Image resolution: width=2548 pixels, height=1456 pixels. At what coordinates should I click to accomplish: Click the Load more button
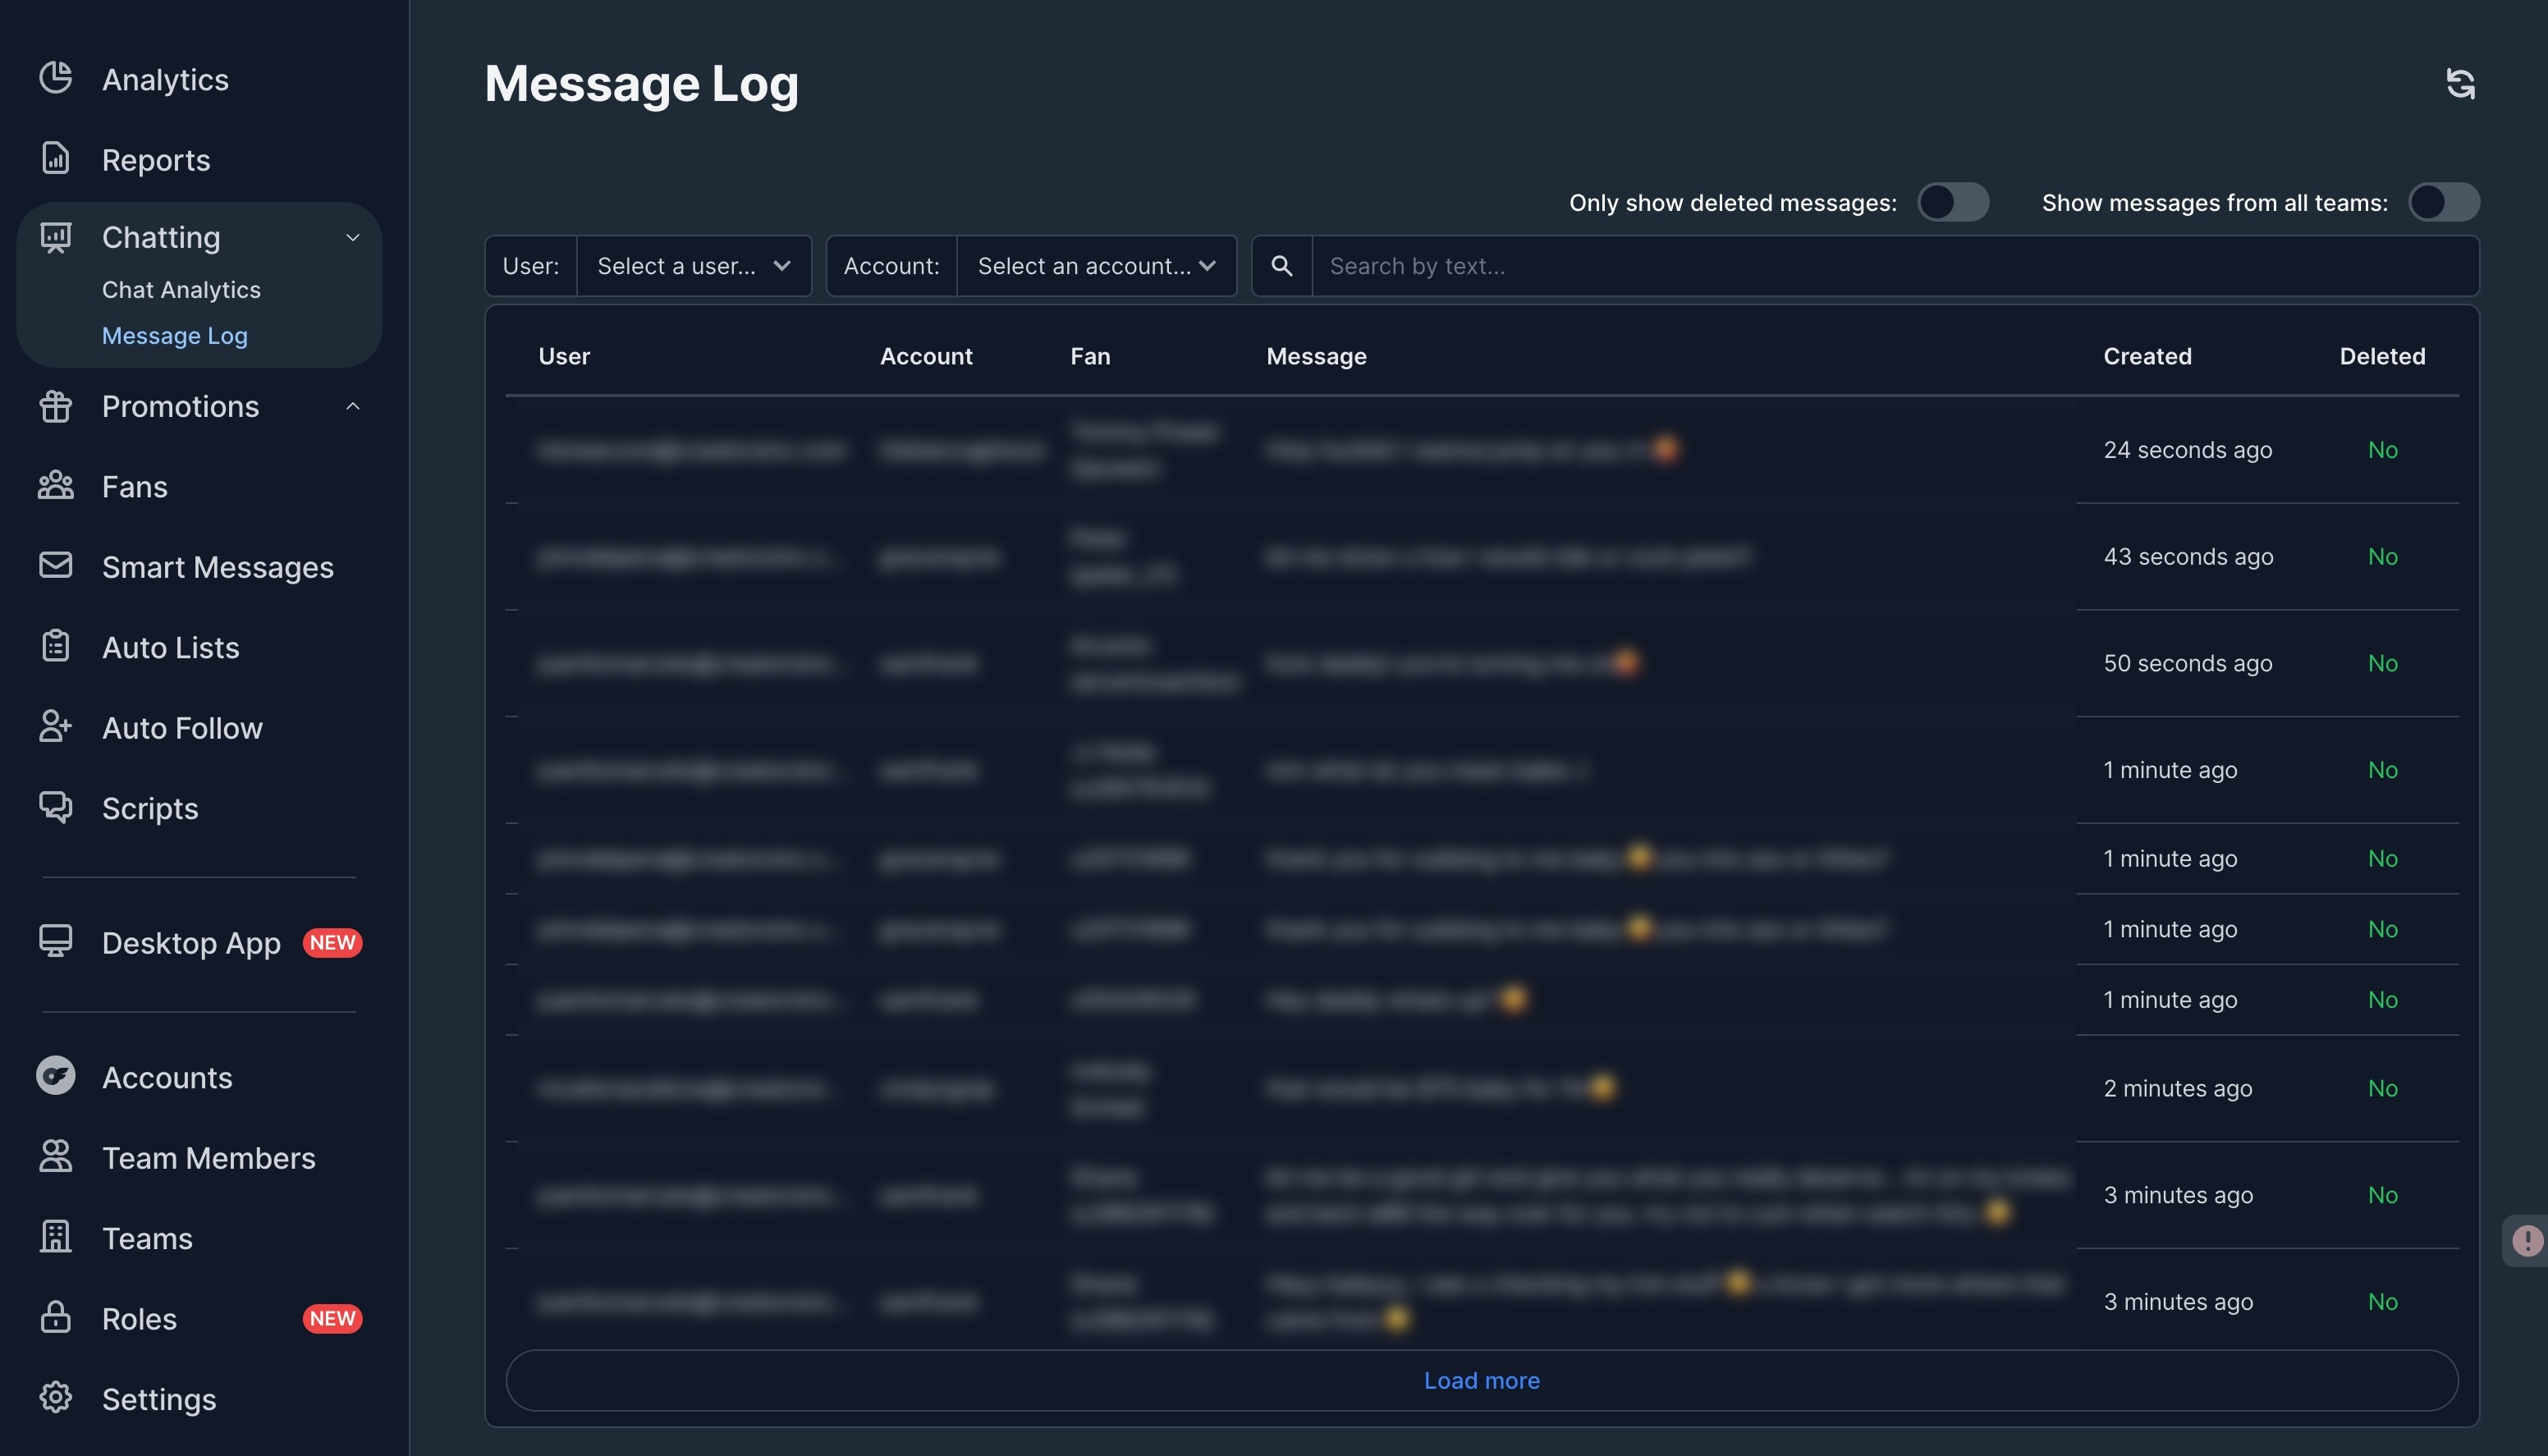(1482, 1381)
